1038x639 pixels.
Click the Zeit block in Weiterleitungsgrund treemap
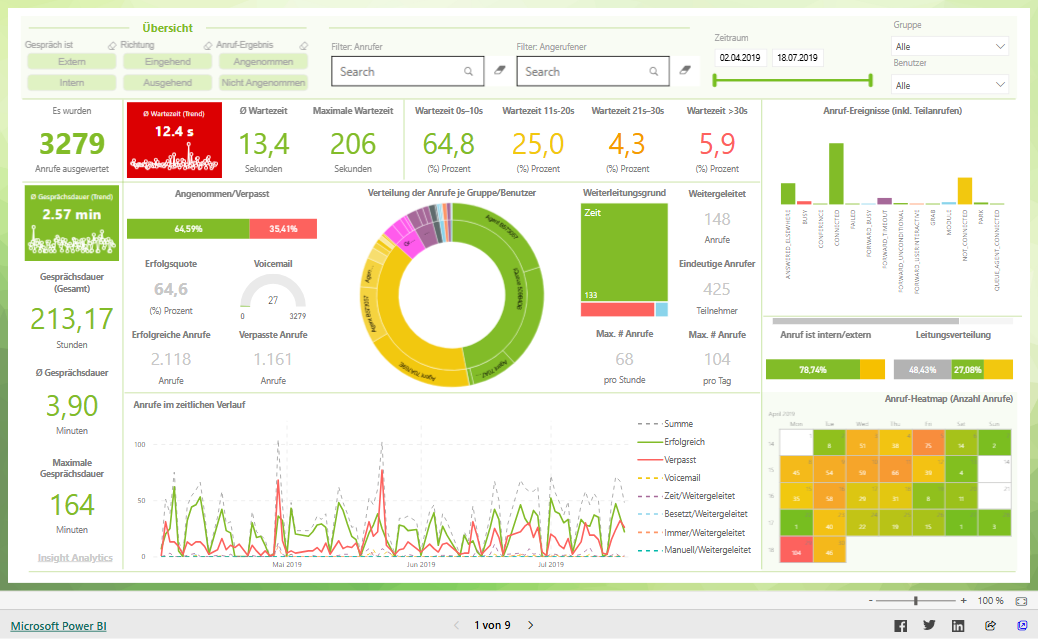(x=624, y=252)
